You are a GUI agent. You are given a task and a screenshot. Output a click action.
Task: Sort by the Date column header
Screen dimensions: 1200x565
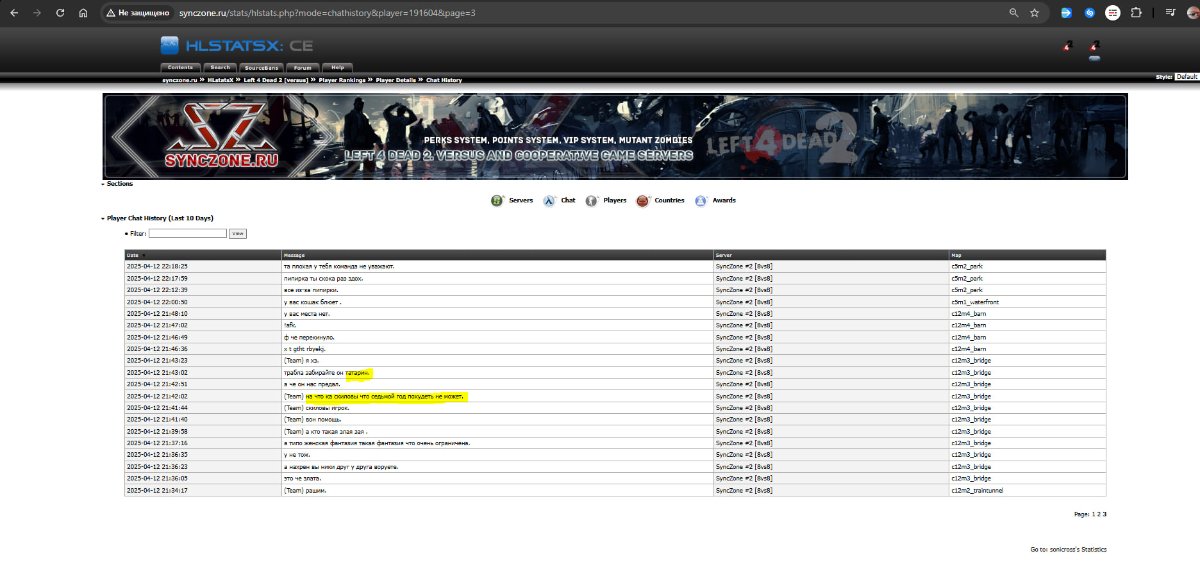[x=133, y=255]
